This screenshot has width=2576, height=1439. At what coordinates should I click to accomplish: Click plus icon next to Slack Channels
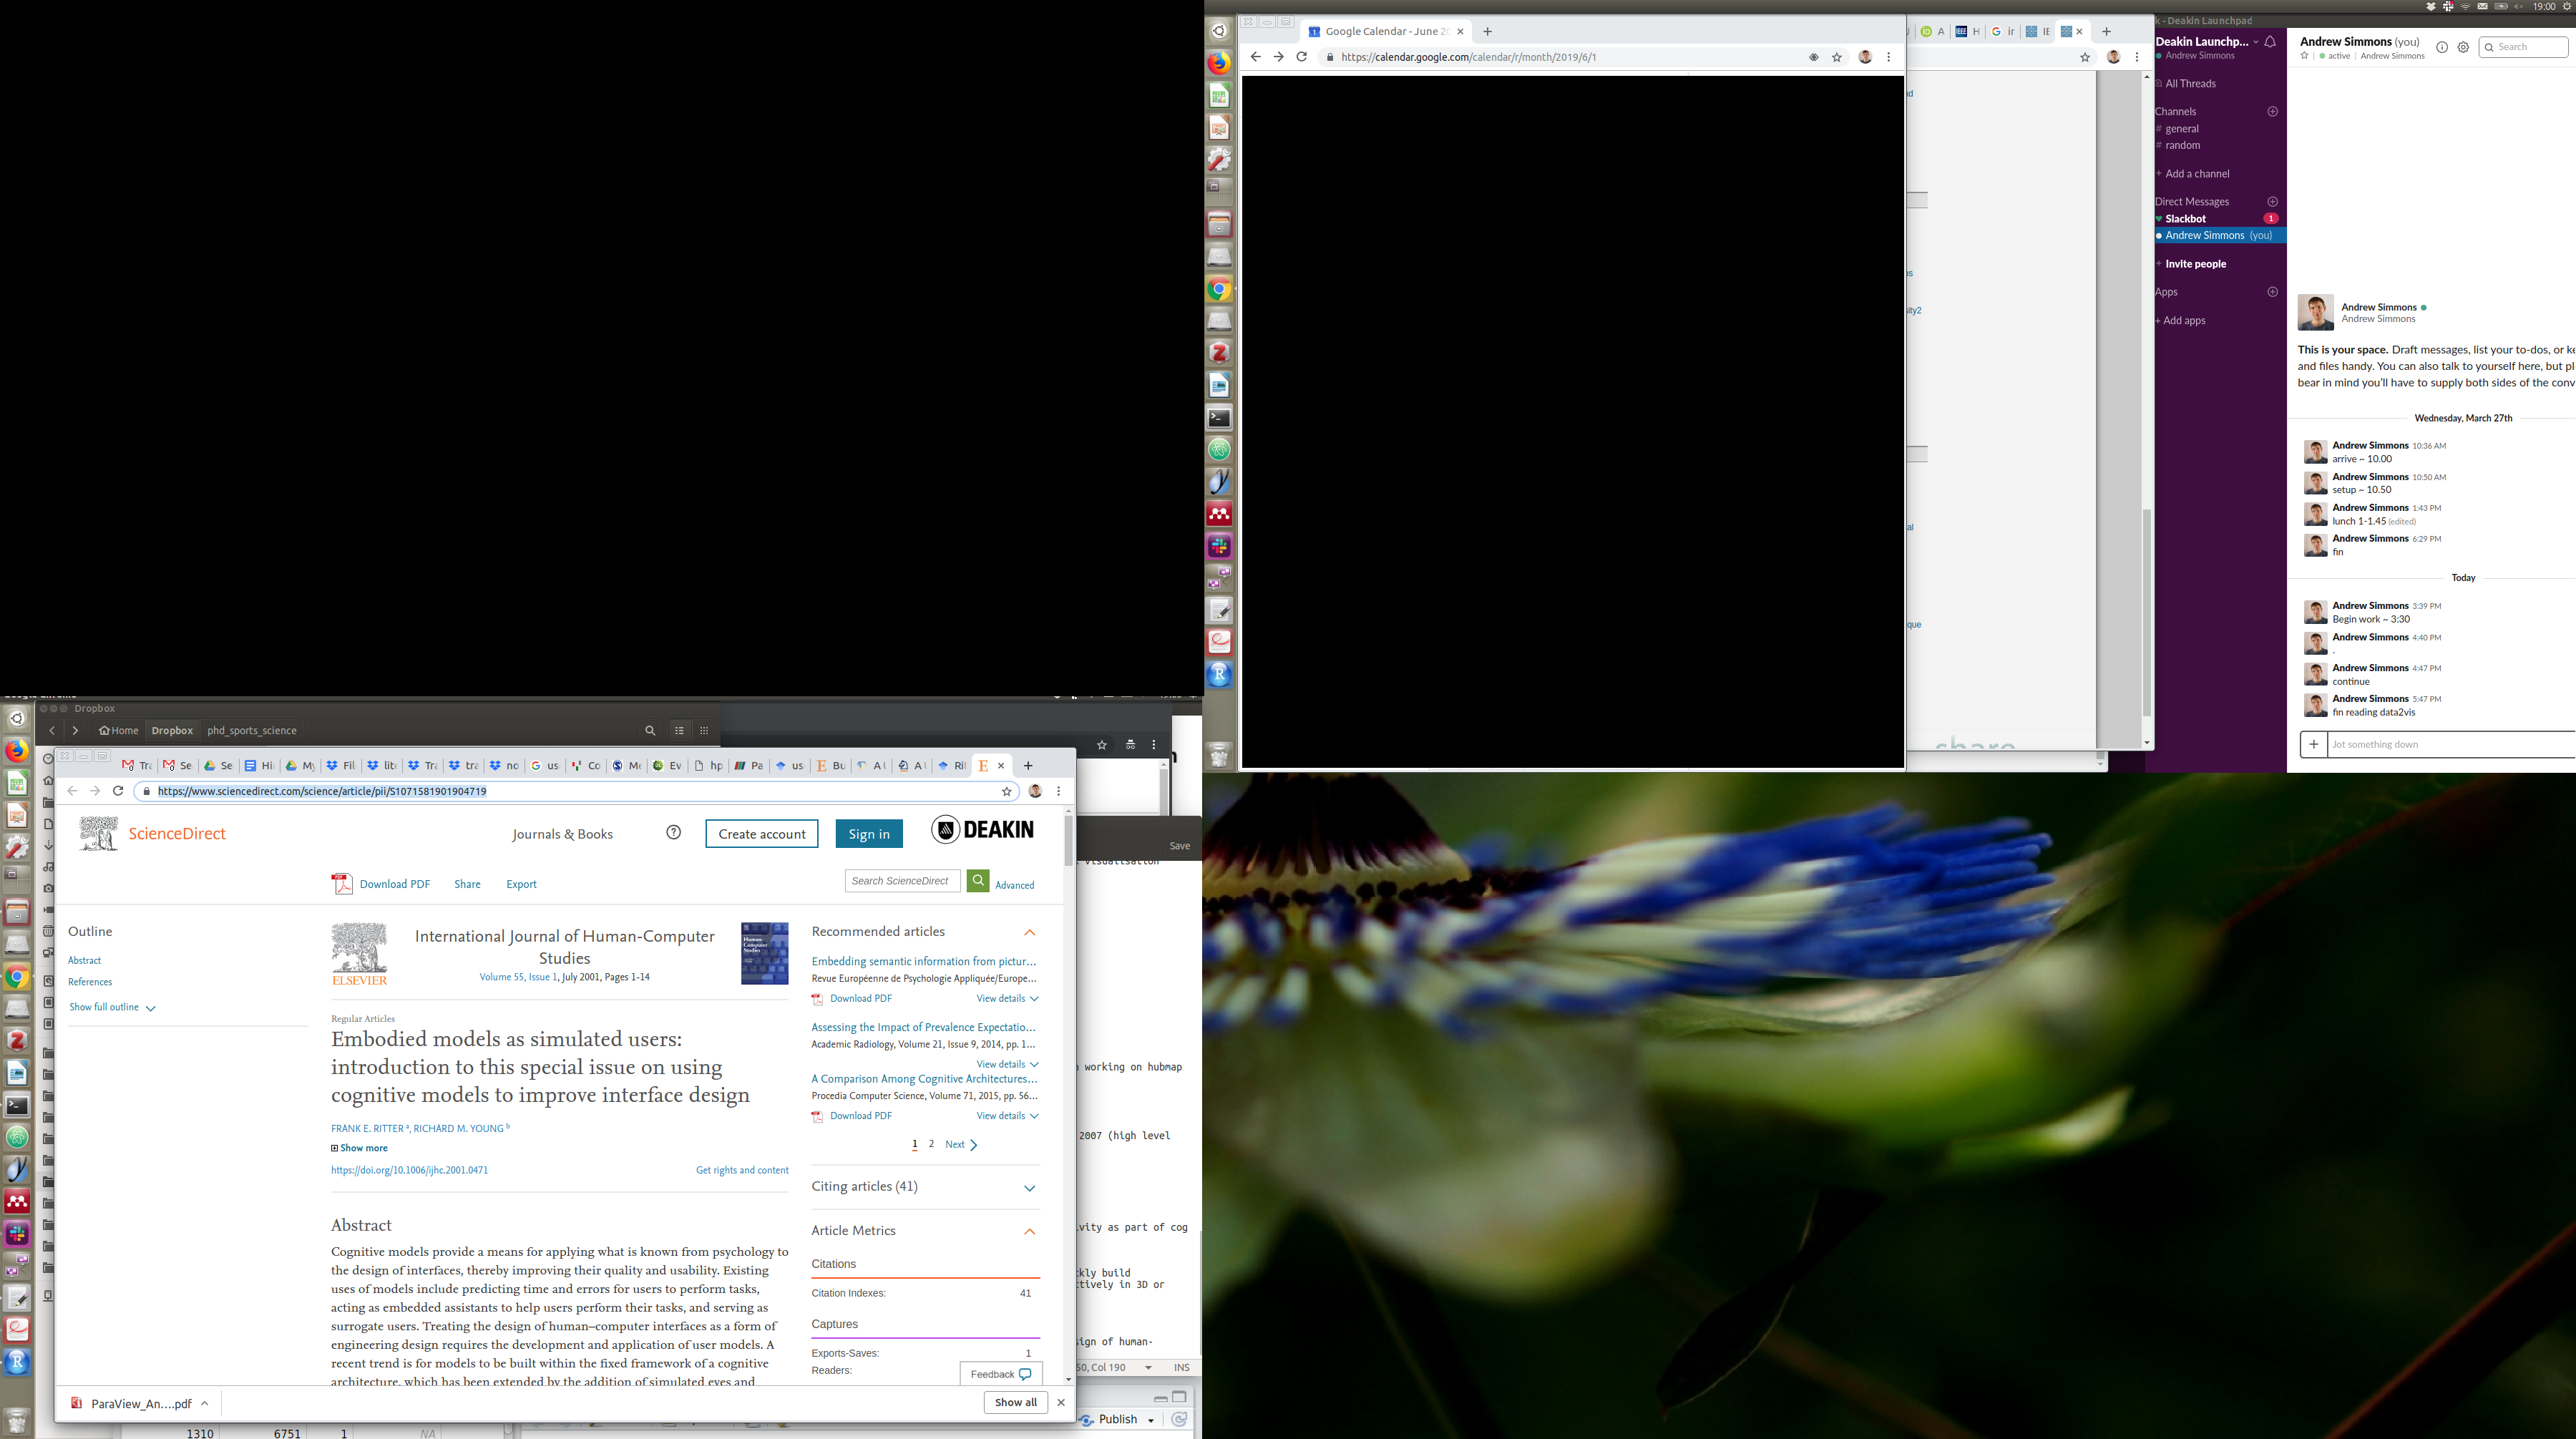(x=2272, y=111)
